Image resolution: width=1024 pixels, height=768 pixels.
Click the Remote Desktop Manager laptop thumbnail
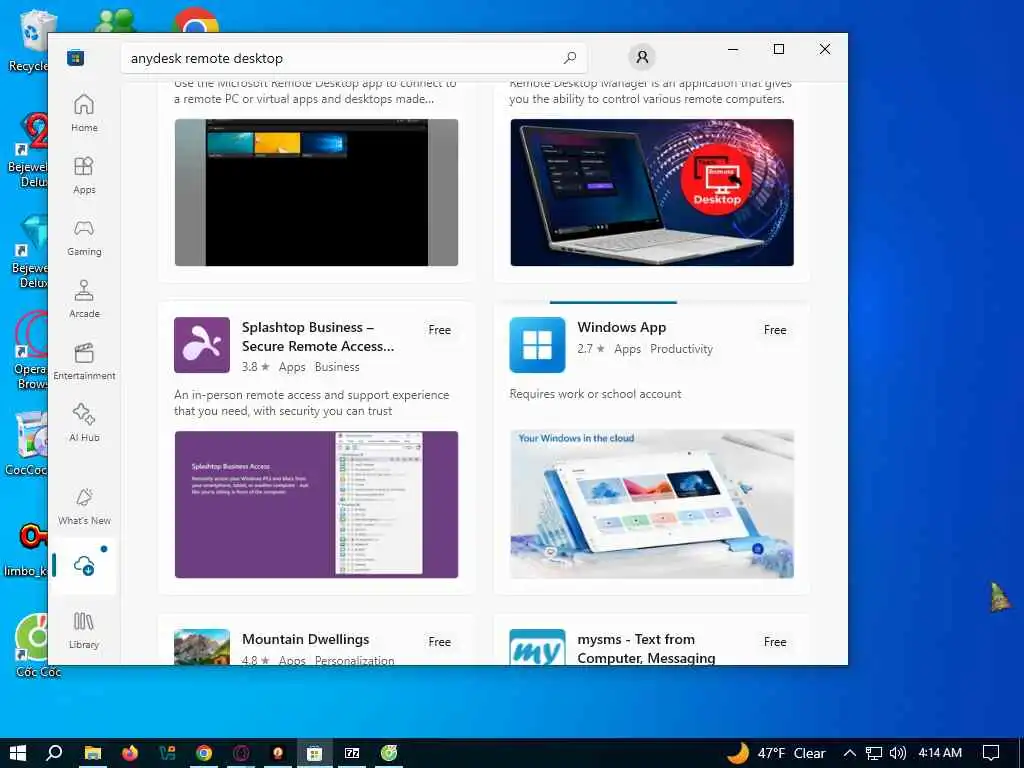click(652, 193)
